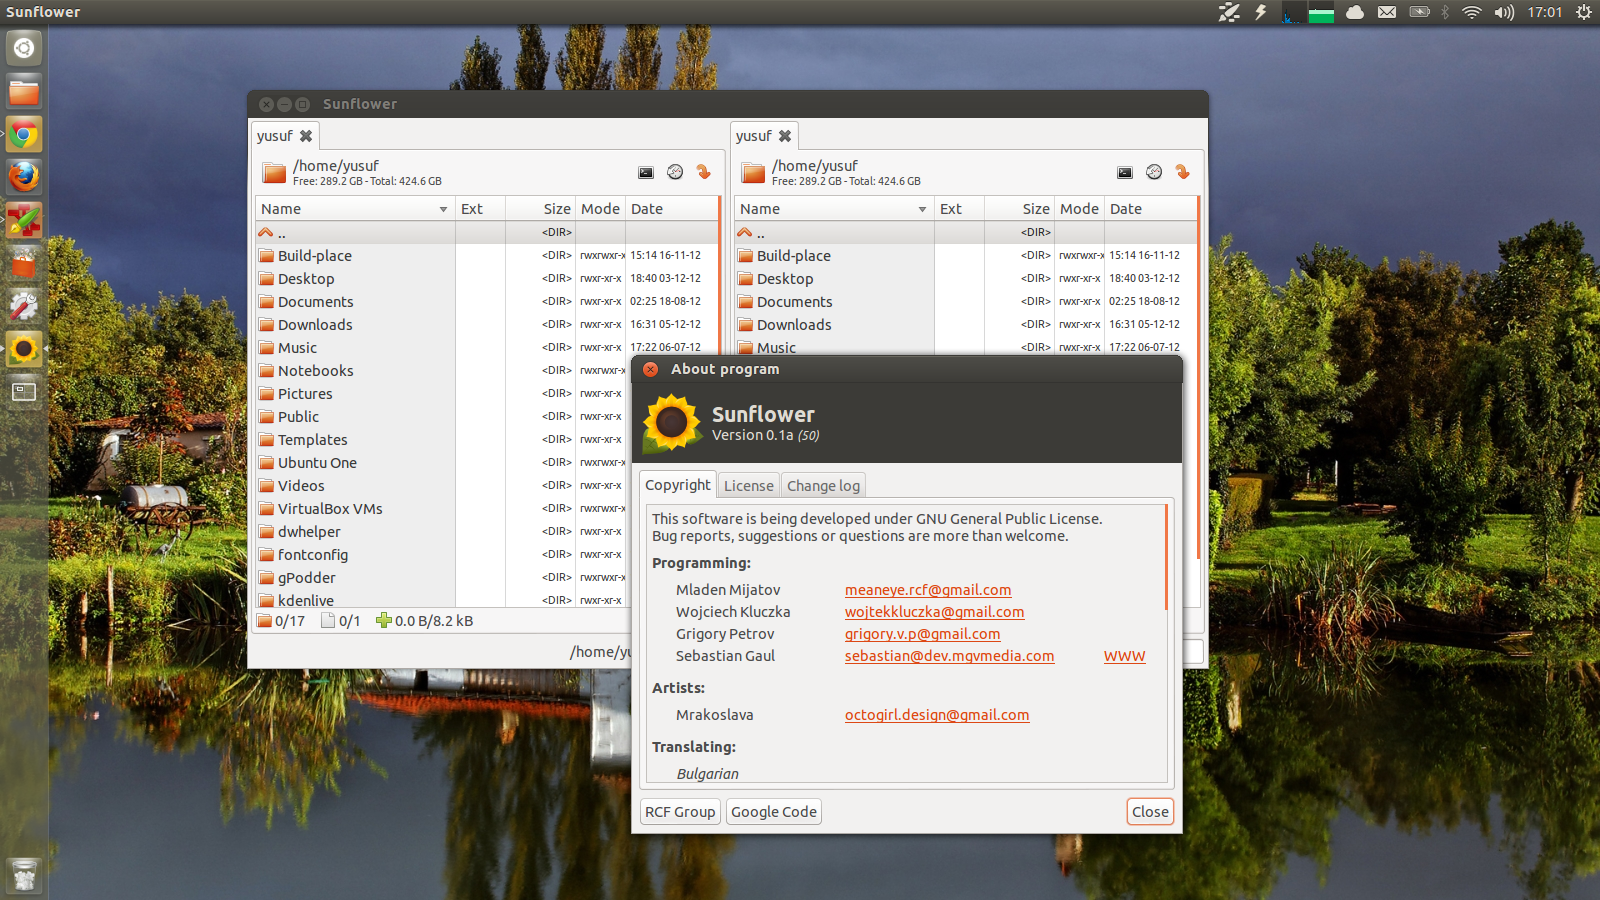Open the messaging envelope indicator
The height and width of the screenshot is (900, 1600).
pos(1387,12)
